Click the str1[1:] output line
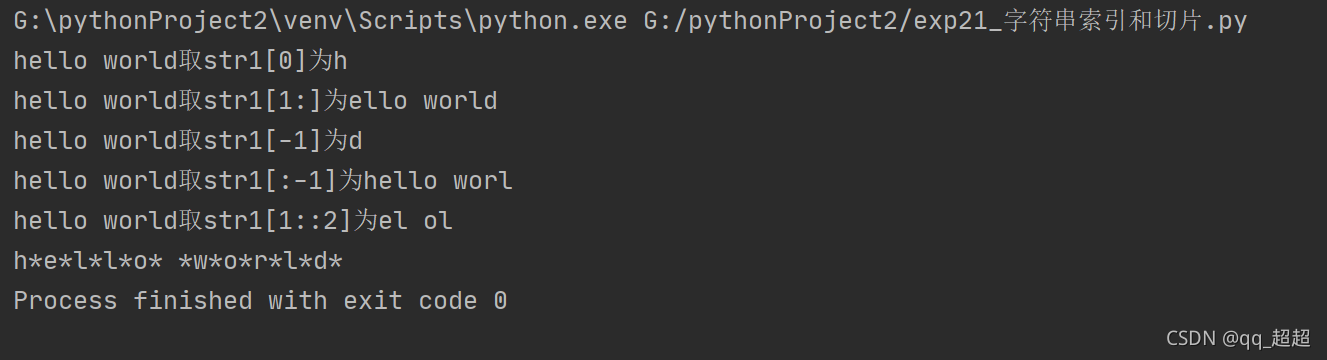Viewport: 1327px width, 360px height. click(x=255, y=101)
